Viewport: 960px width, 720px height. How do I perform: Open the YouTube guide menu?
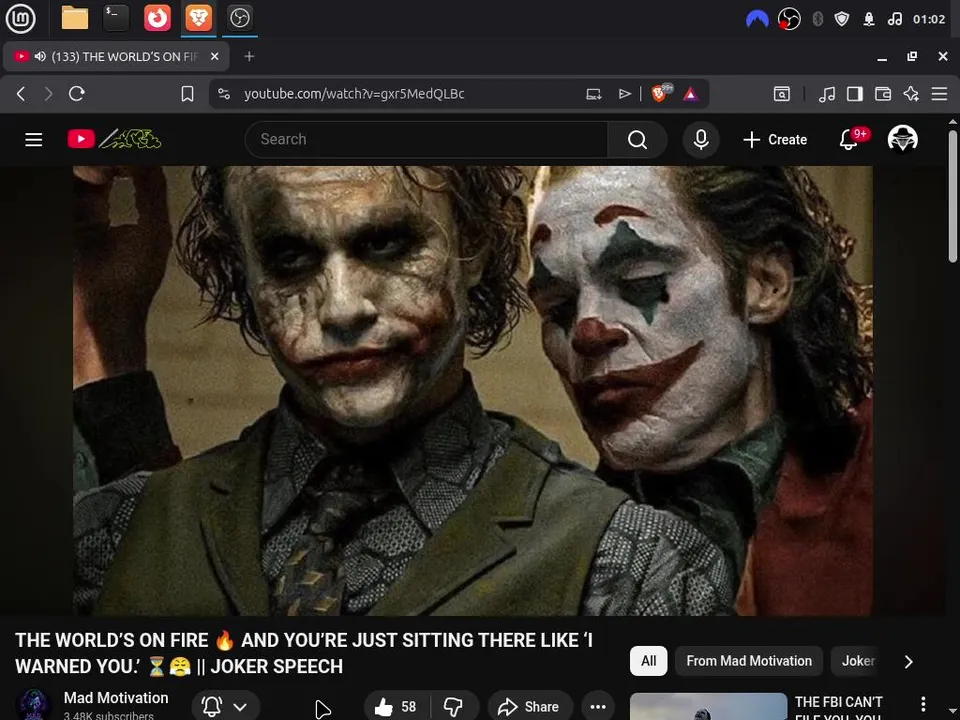coord(34,140)
